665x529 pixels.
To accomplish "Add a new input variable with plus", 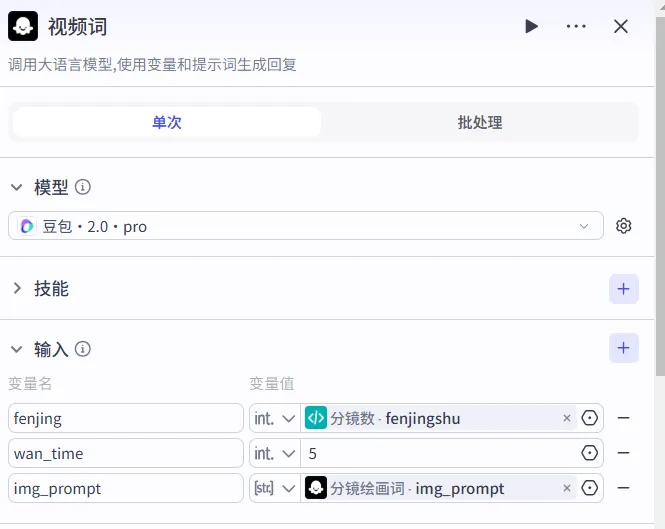I will 623,348.
